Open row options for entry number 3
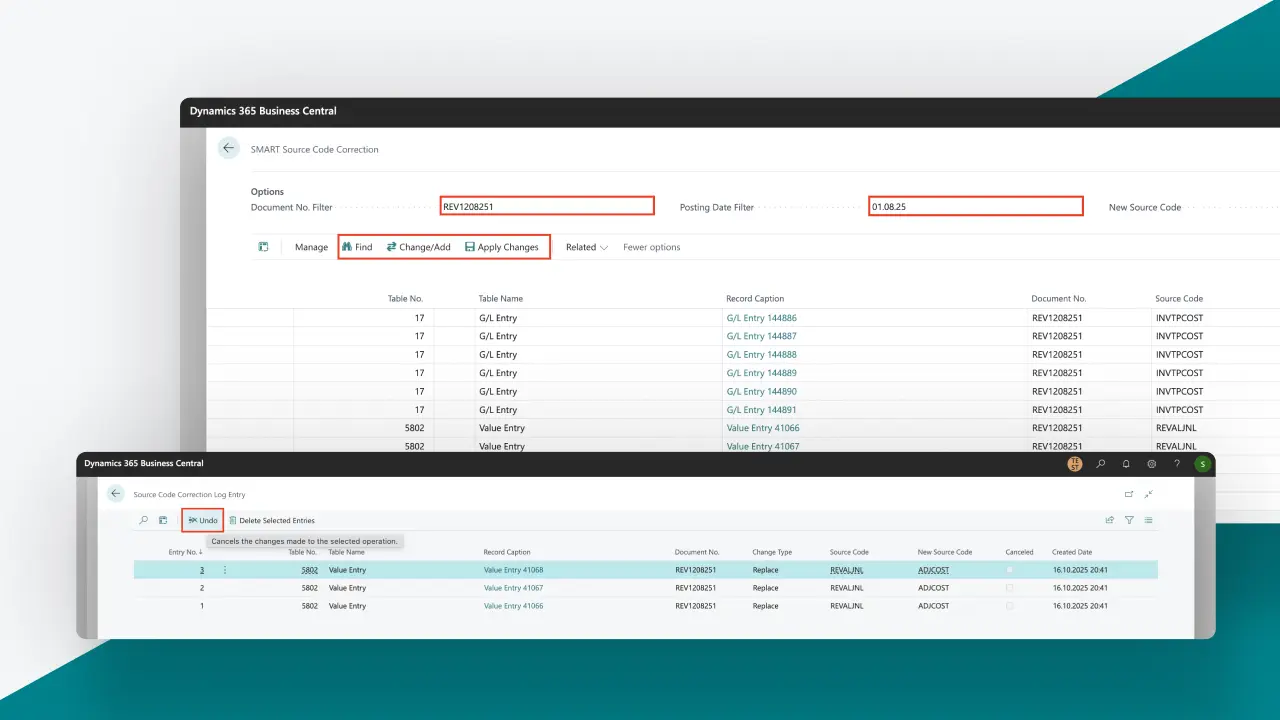Screen dimensions: 1280x720 tap(225, 570)
